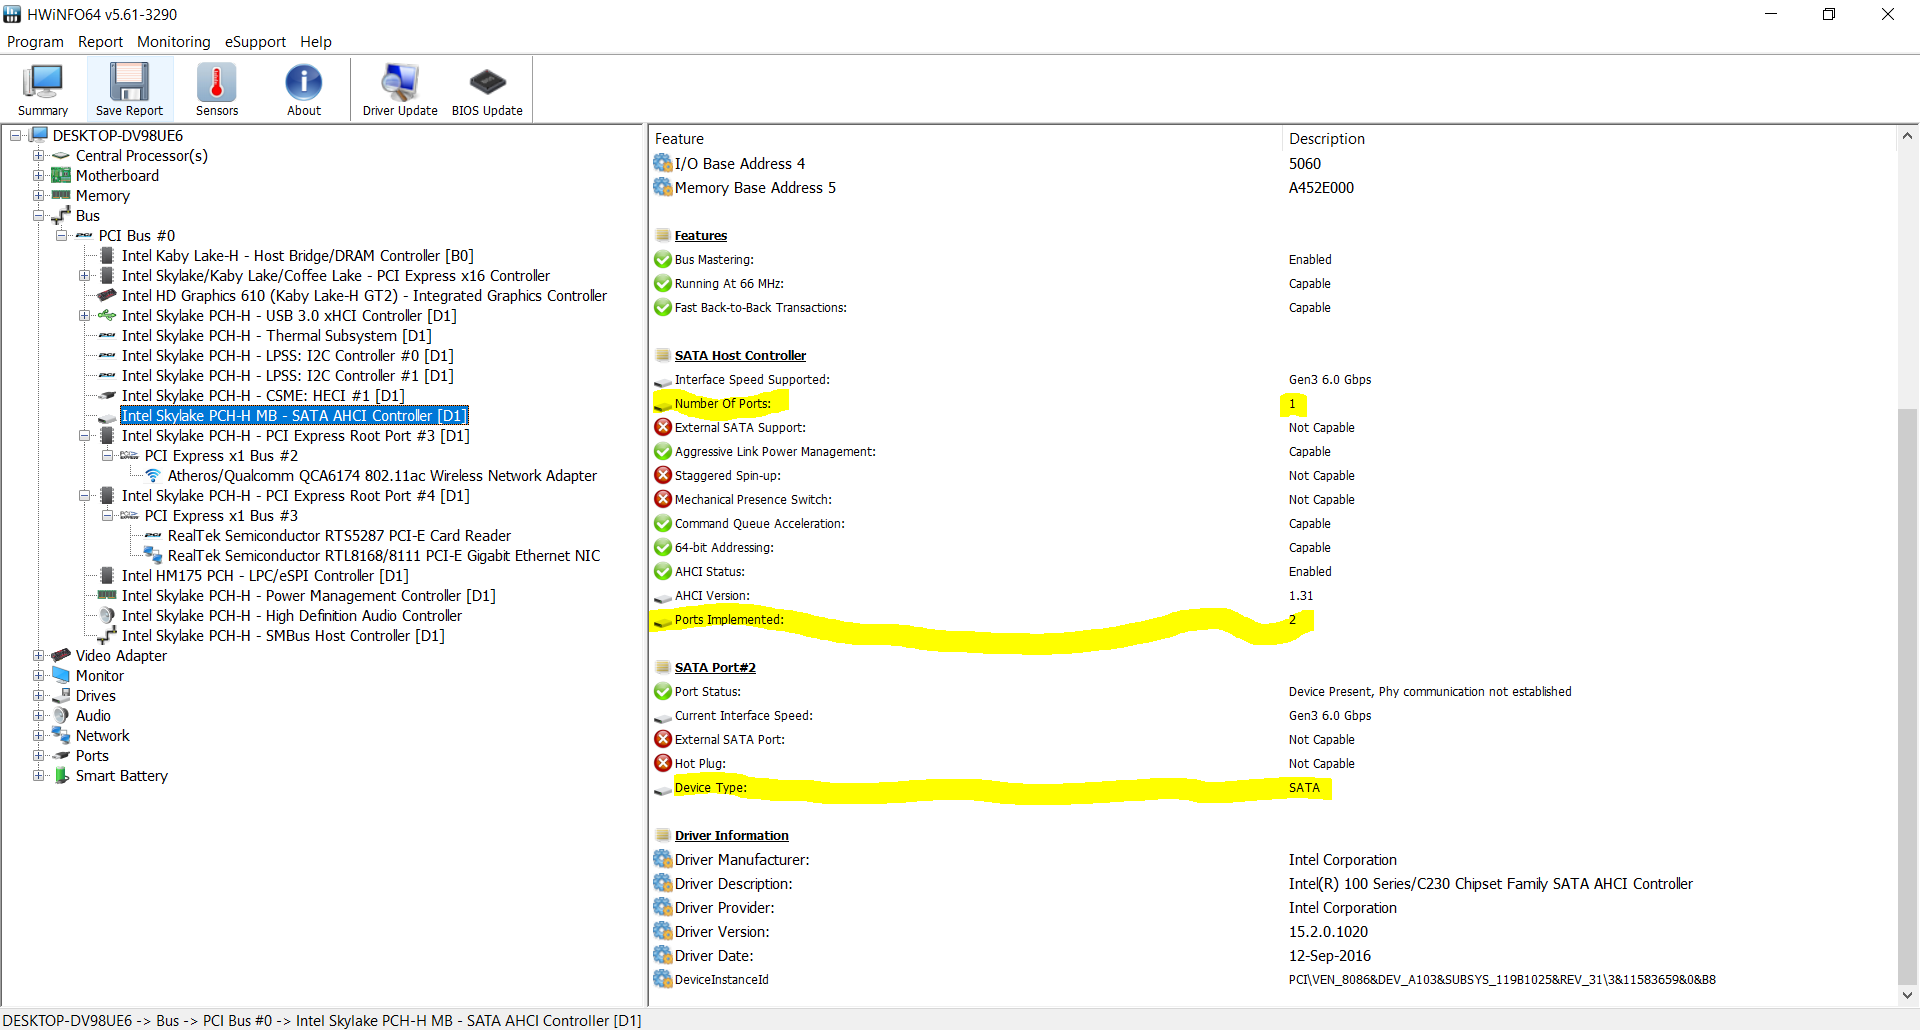1920x1030 pixels.
Task: Click the Port Status green check icon
Action: click(663, 692)
